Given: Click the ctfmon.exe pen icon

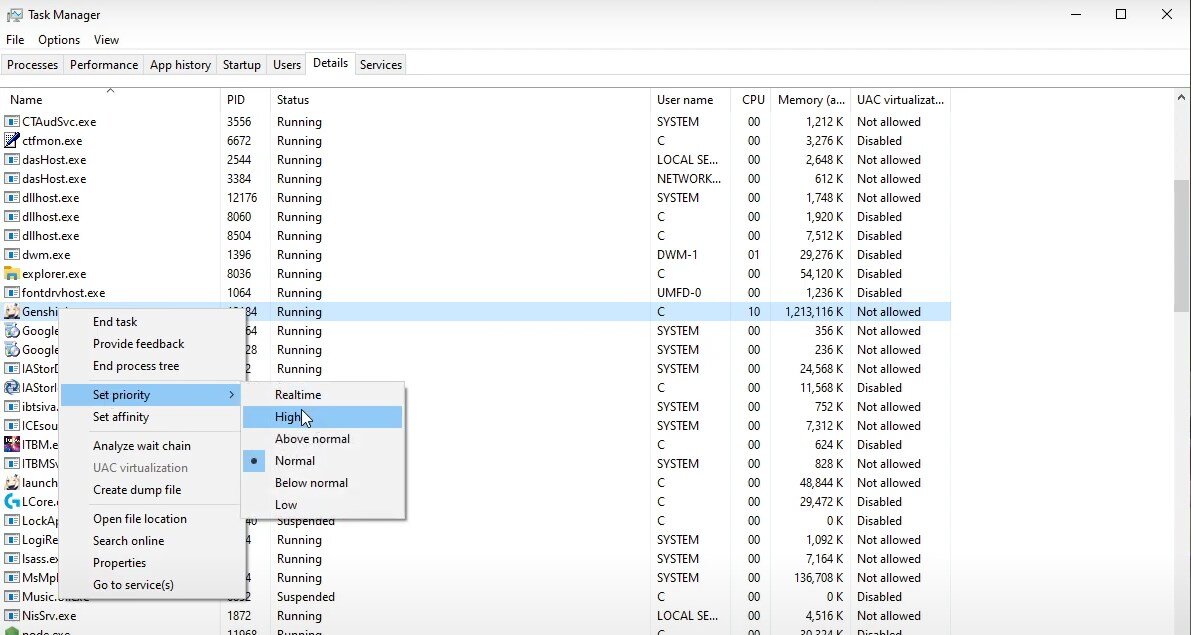Looking at the screenshot, I should [12, 141].
